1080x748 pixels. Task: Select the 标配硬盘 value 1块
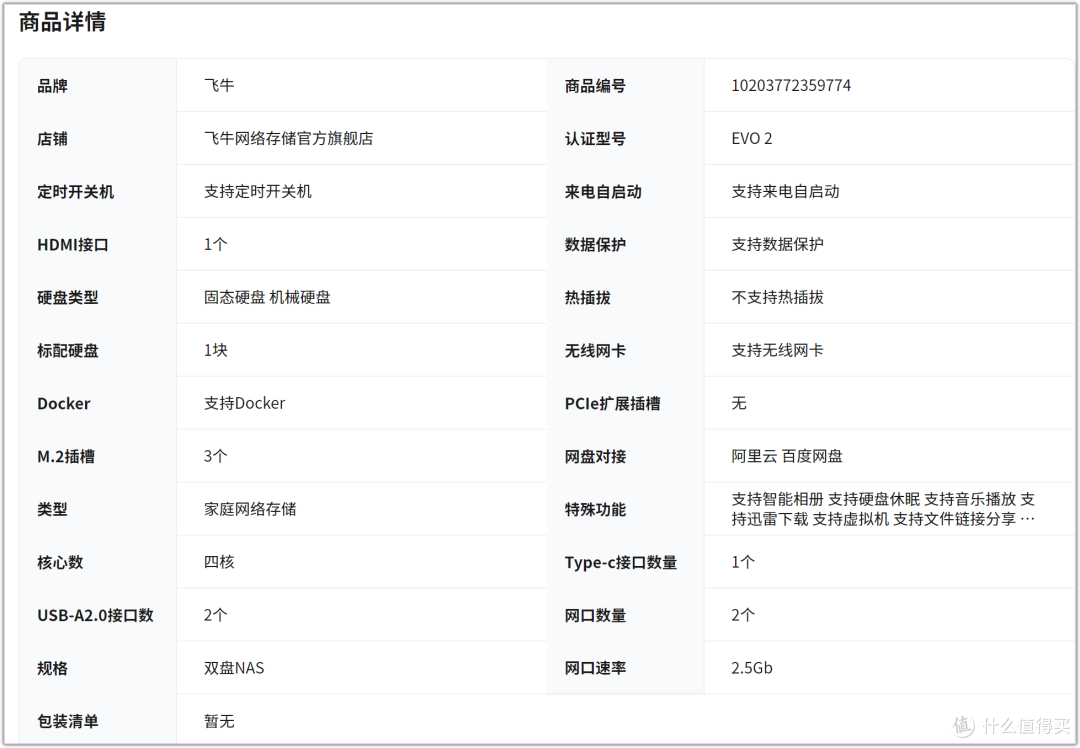coord(216,351)
